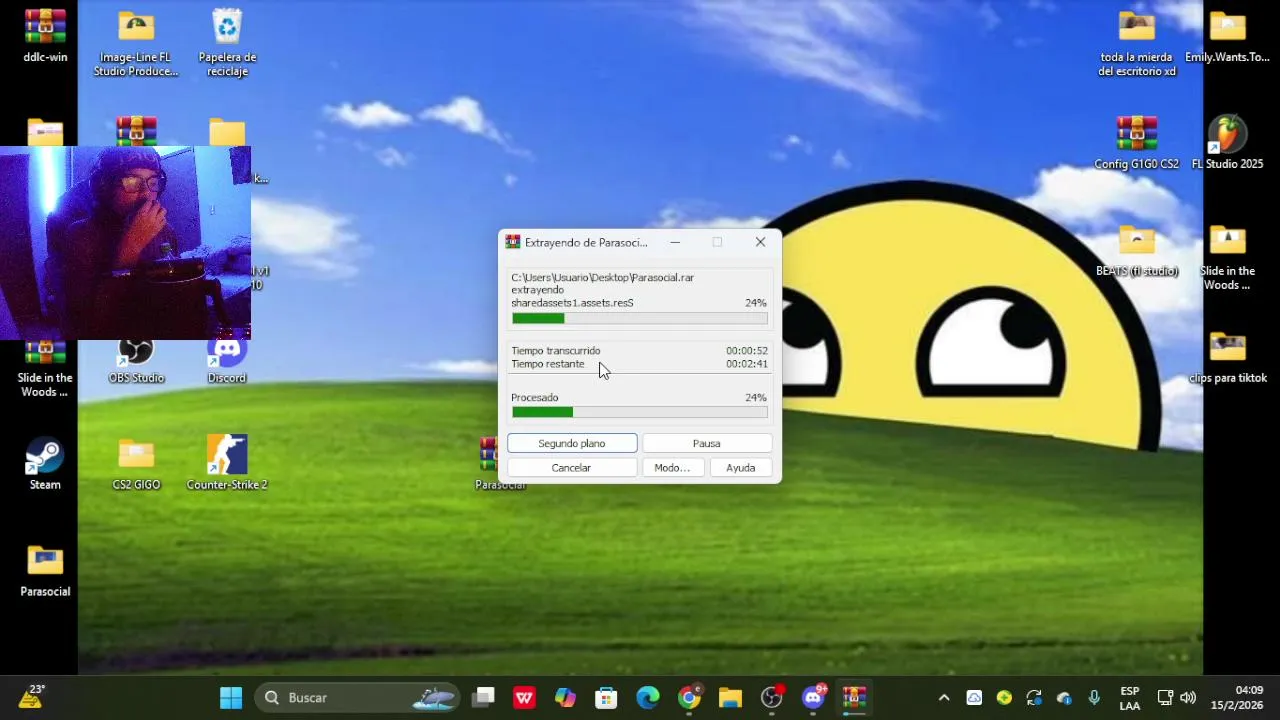
Task: Open the Windows Start menu
Action: coord(231,698)
